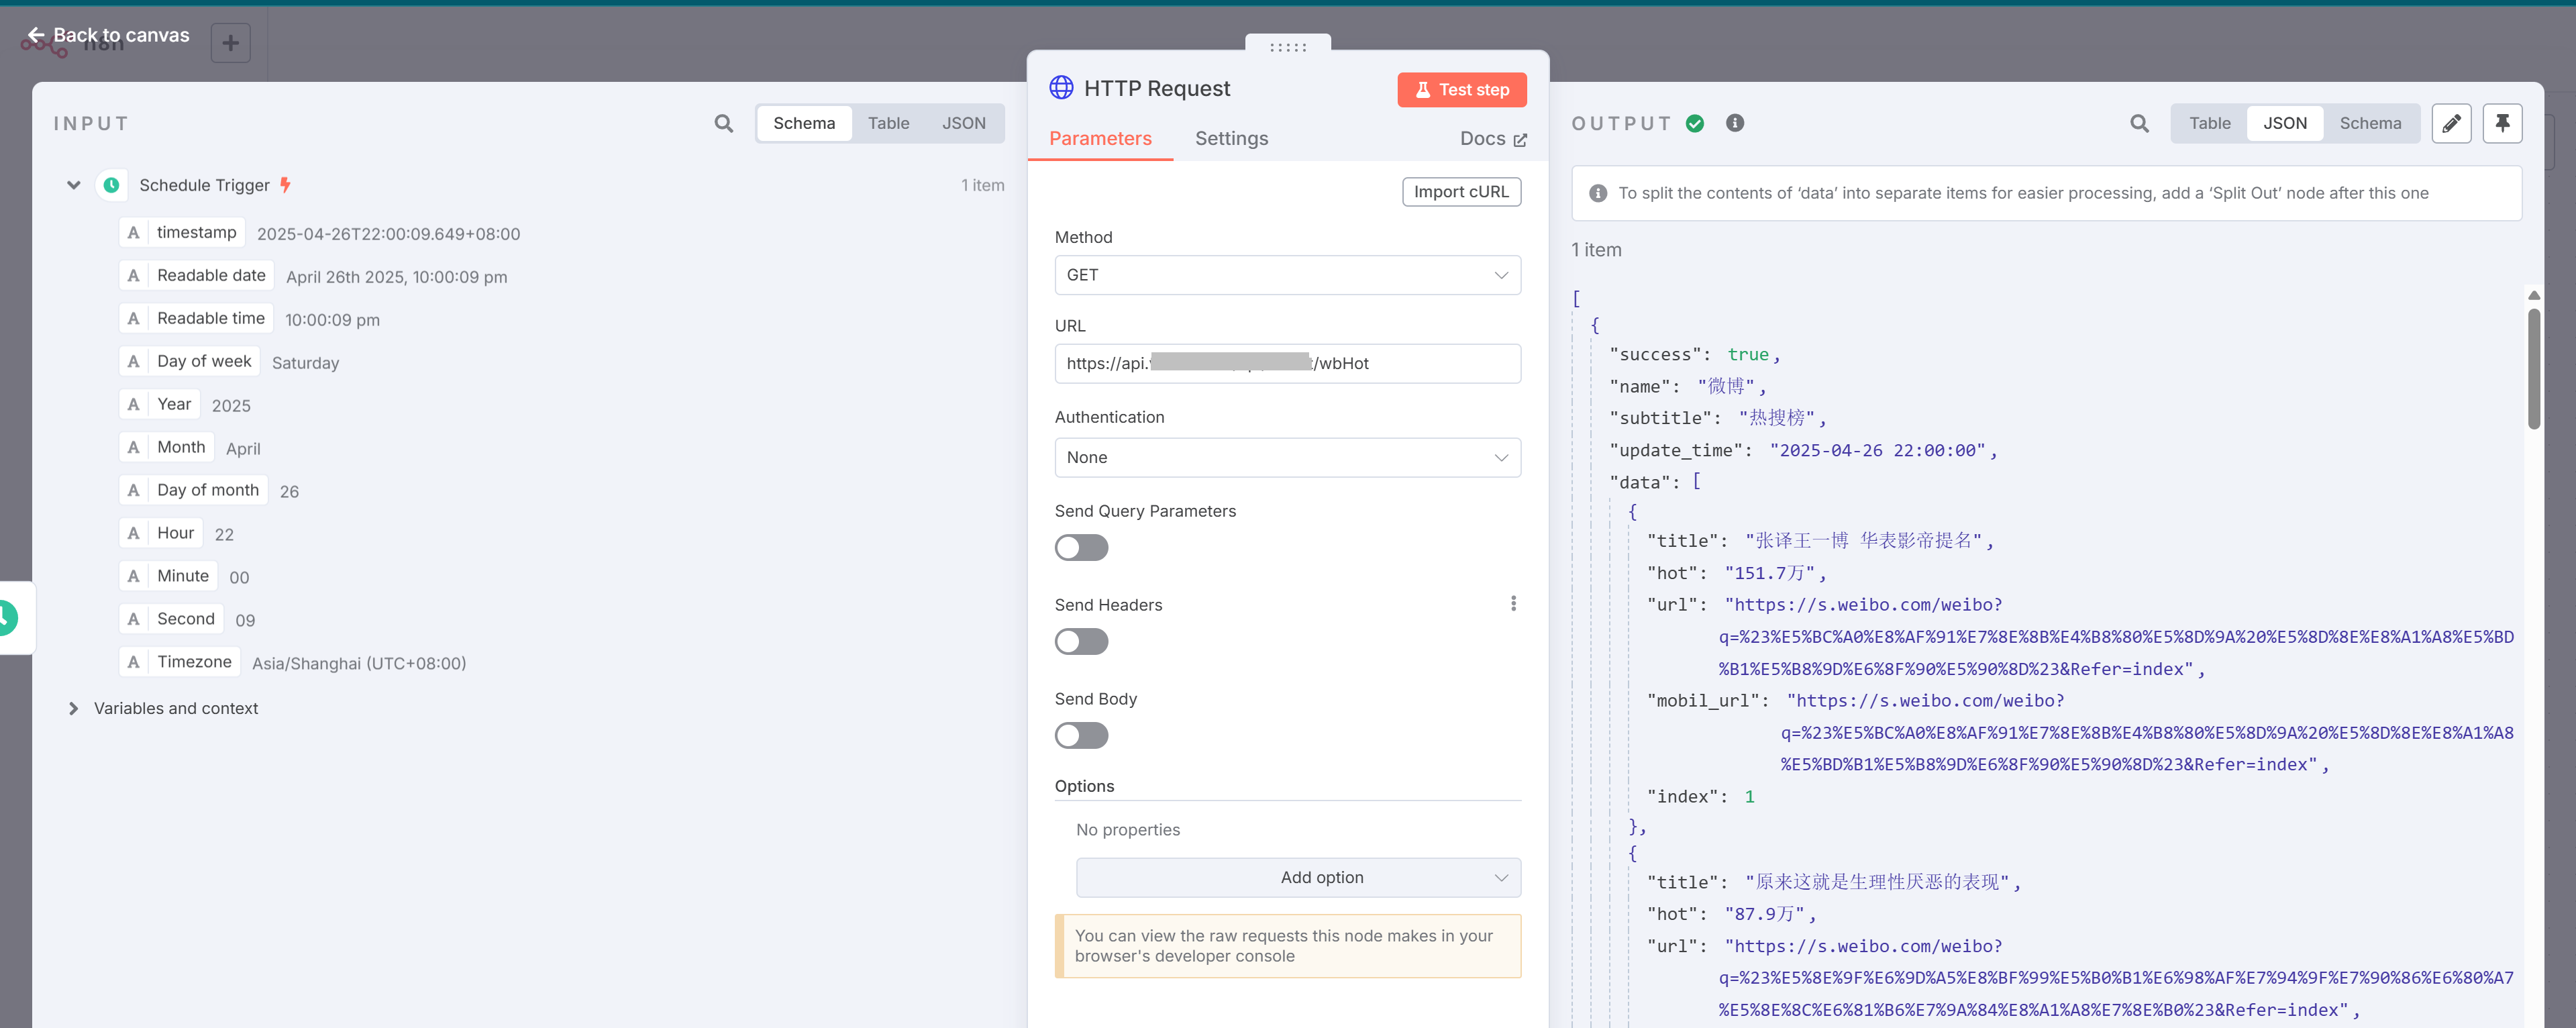Image resolution: width=2576 pixels, height=1028 pixels.
Task: Enable Send Query Parameters toggle
Action: (x=1080, y=547)
